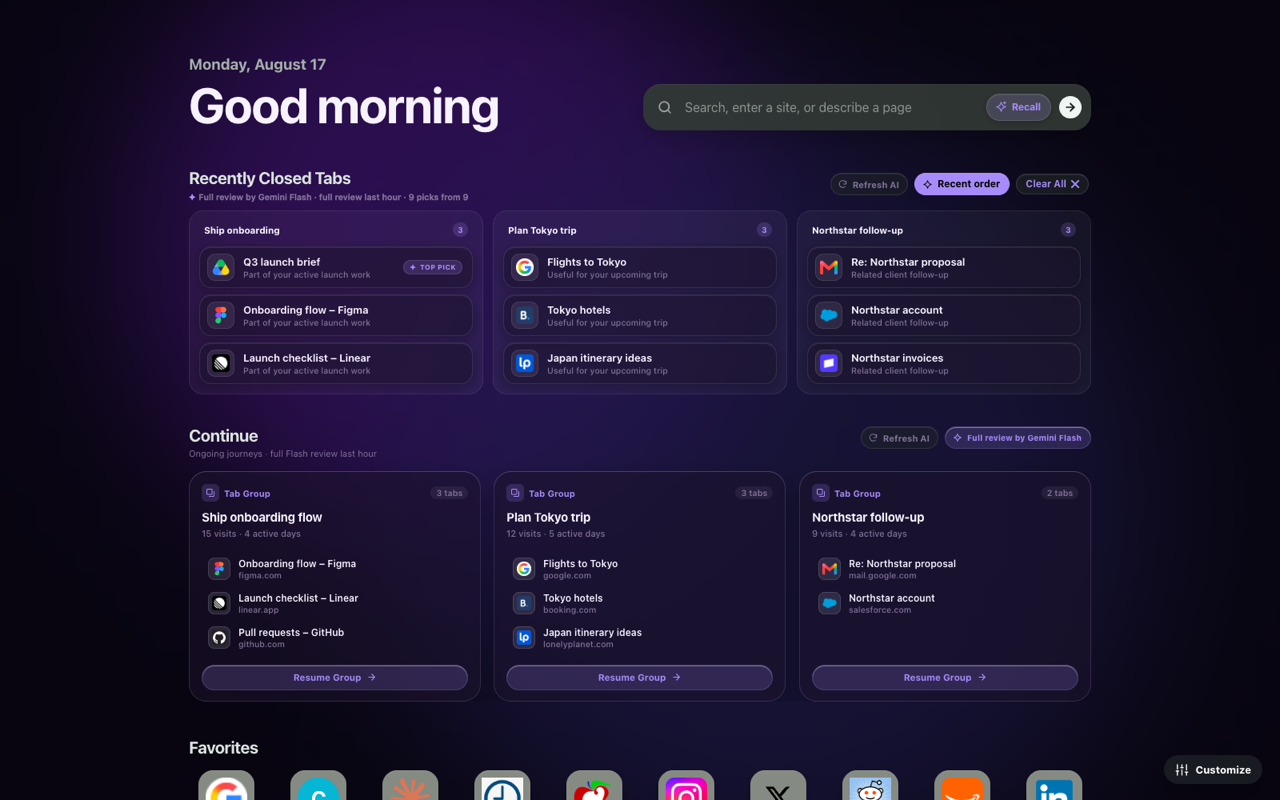Click Full review by Gemini Flash button

point(1017,438)
